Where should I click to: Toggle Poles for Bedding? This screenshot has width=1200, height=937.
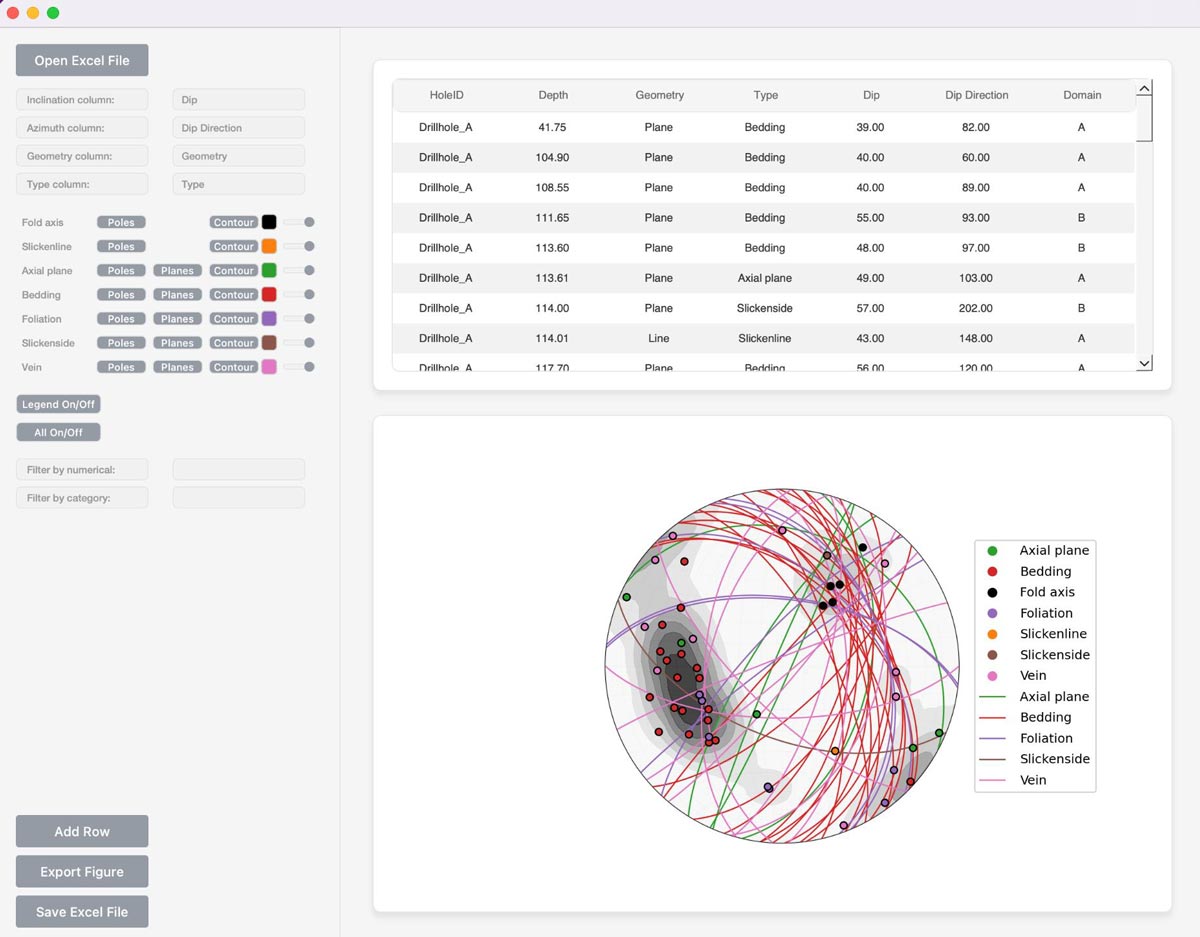click(x=121, y=295)
